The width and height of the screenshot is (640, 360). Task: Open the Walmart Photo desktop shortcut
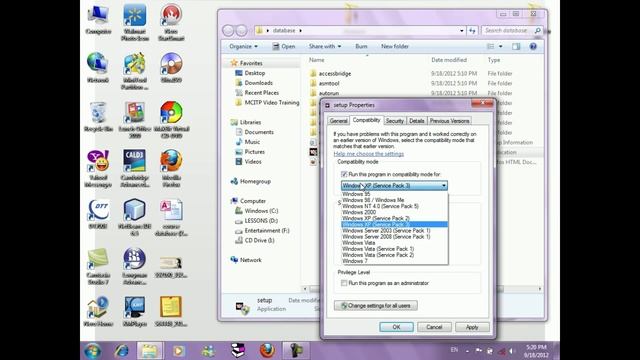coord(135,22)
